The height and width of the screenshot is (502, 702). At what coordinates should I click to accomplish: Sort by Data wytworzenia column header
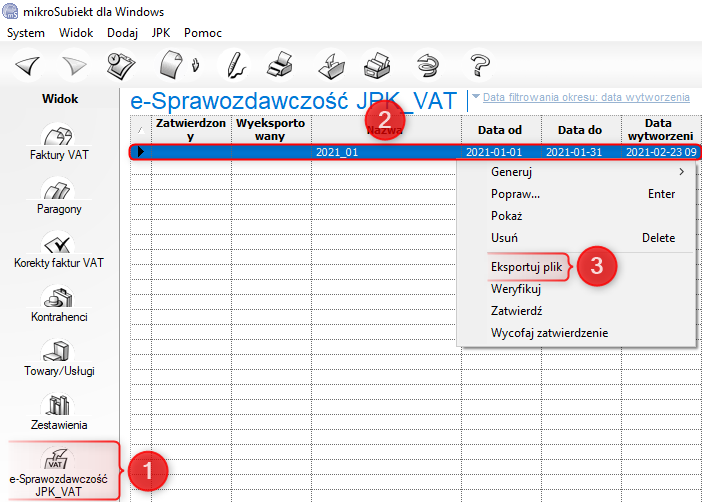(661, 129)
